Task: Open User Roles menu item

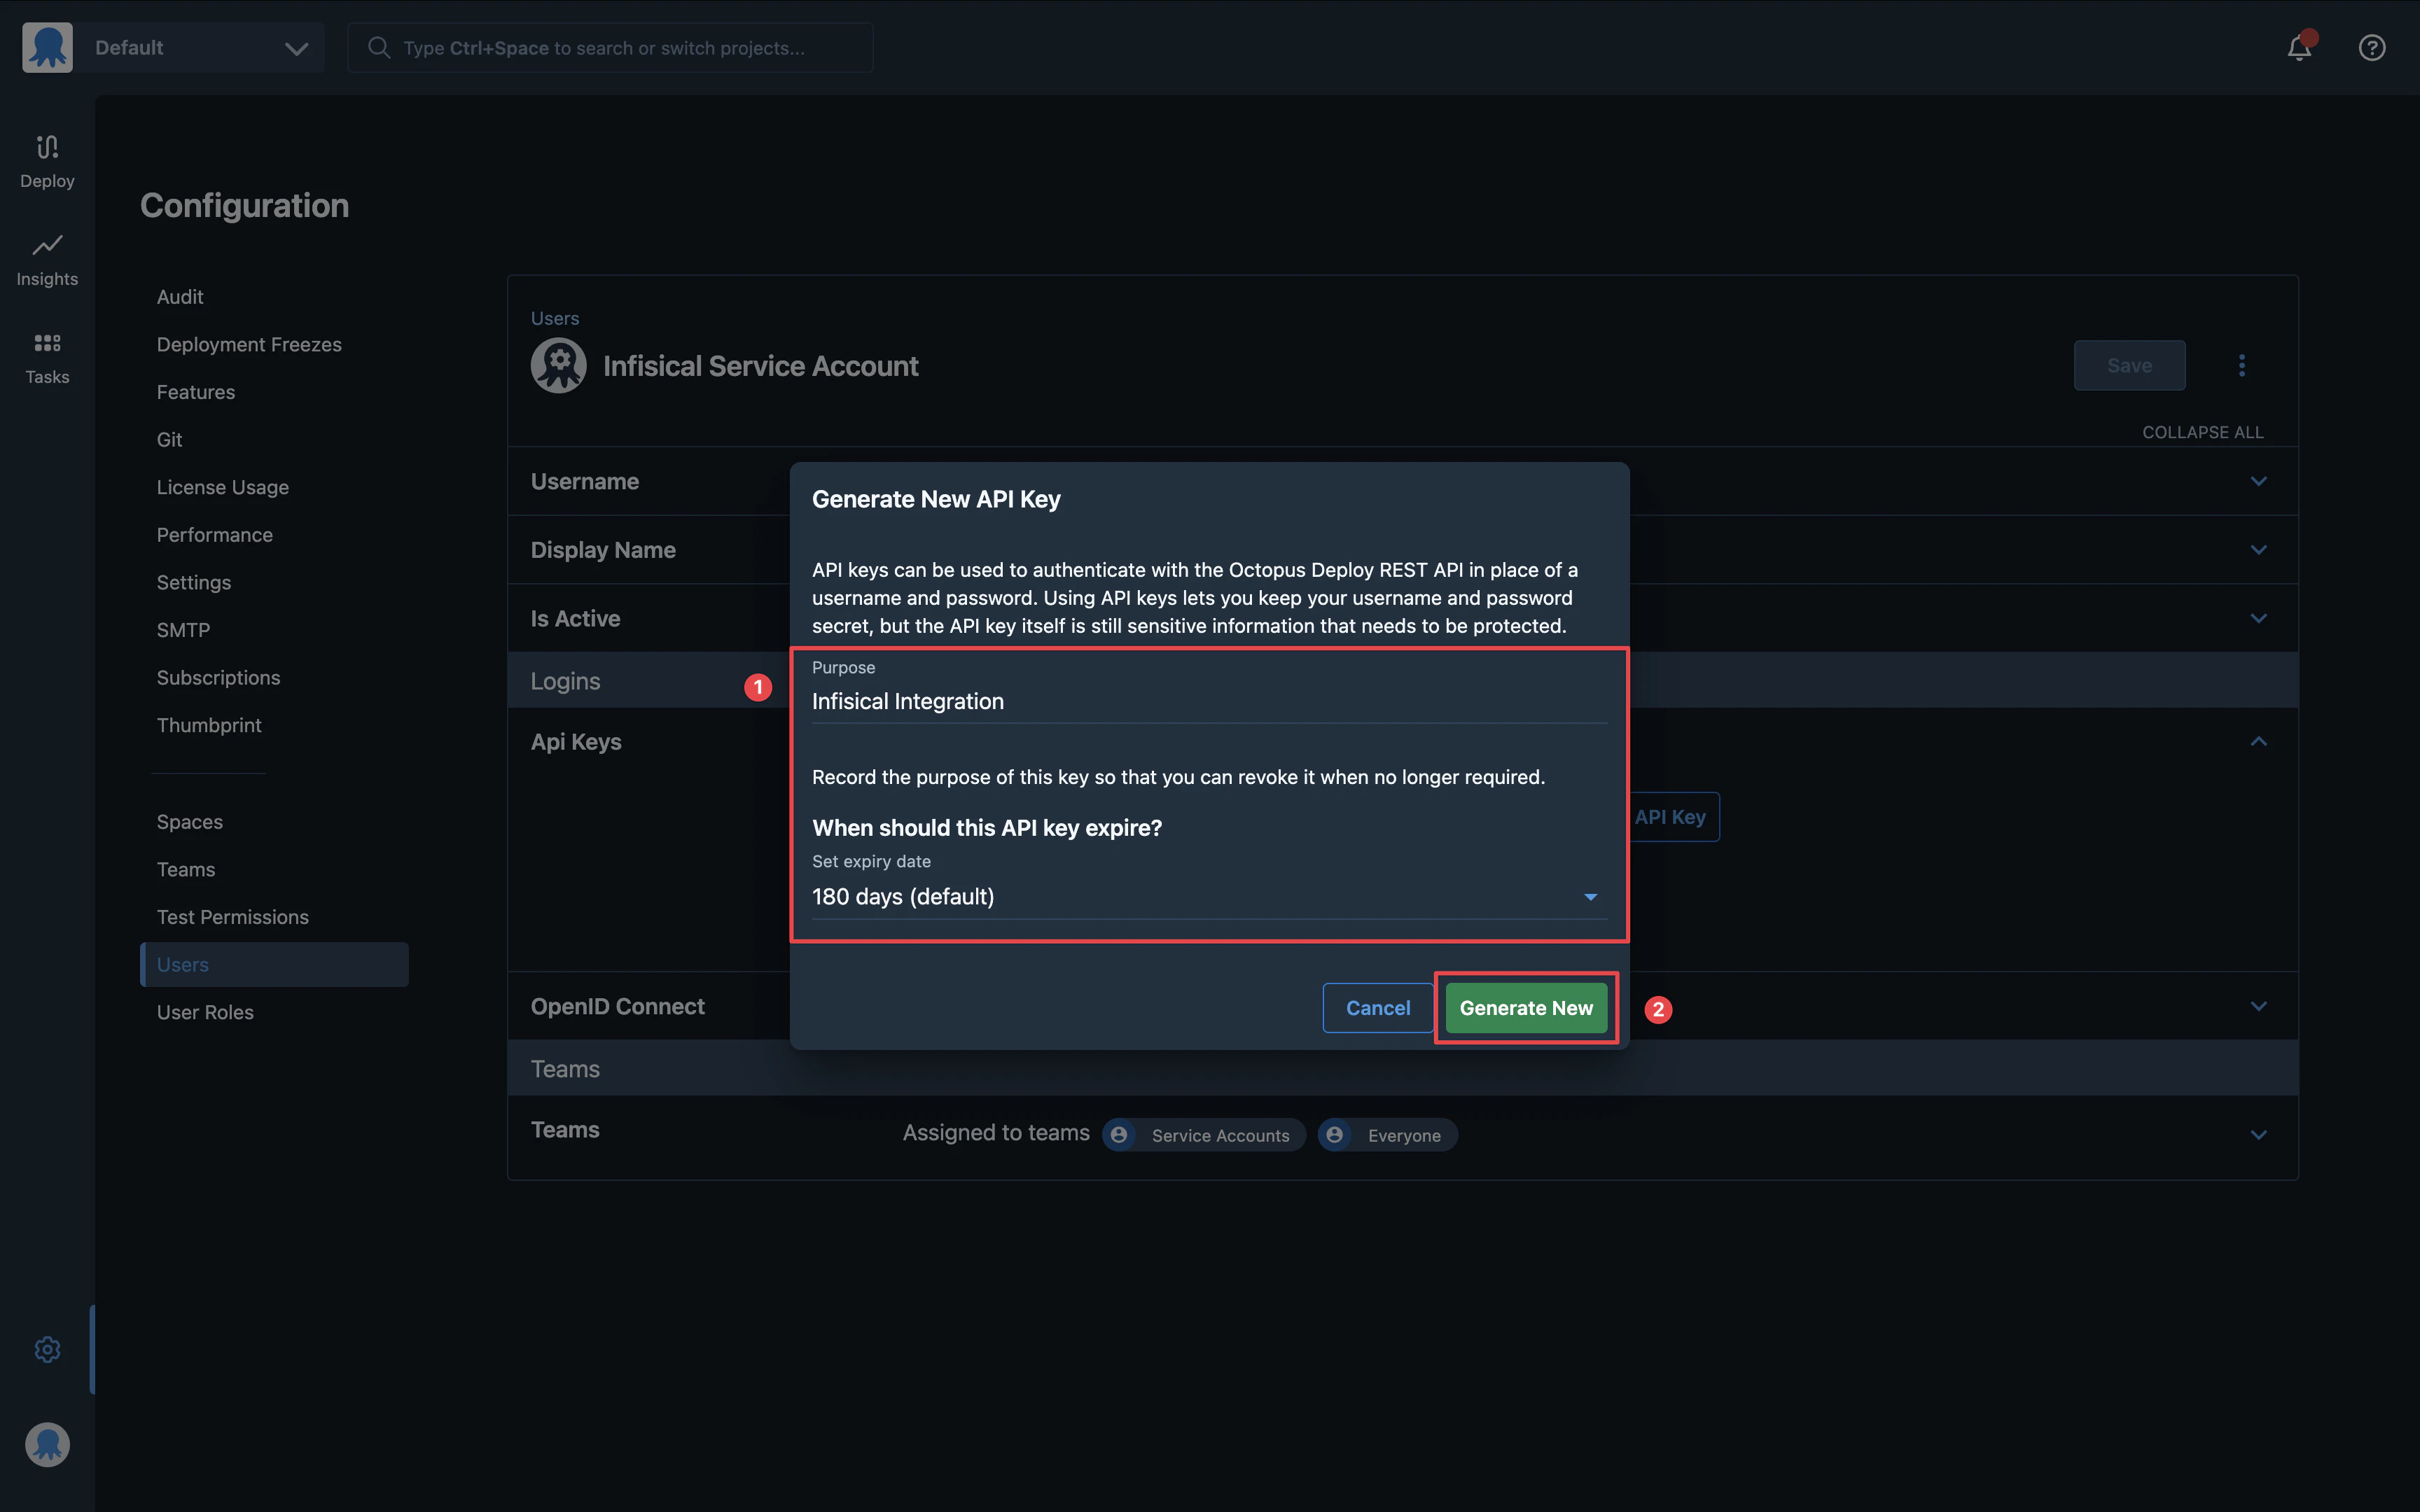Action: [205, 1012]
